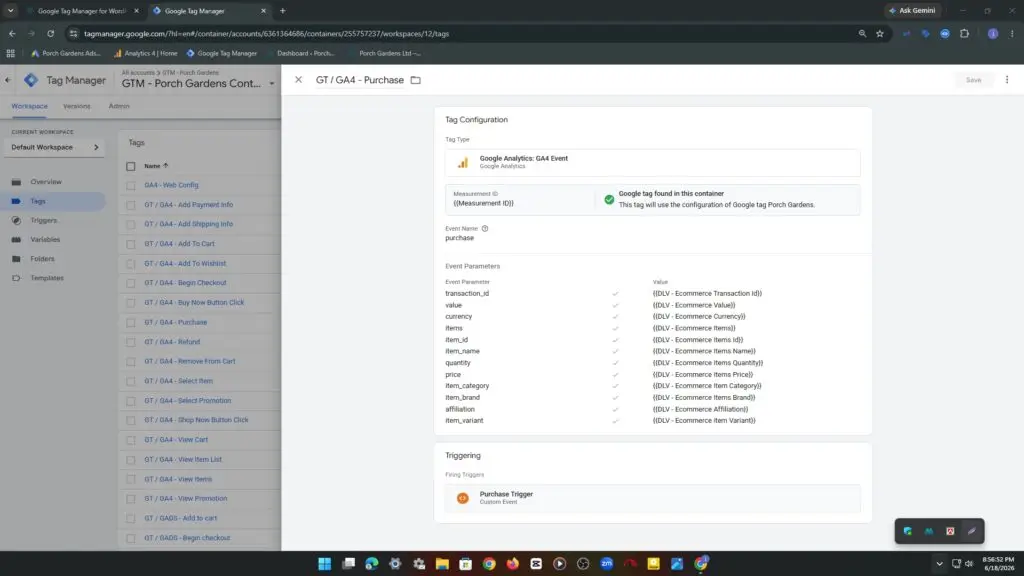Screen dimensions: 1024x576
Task: Open the Event Name help icon
Action: [485, 229]
